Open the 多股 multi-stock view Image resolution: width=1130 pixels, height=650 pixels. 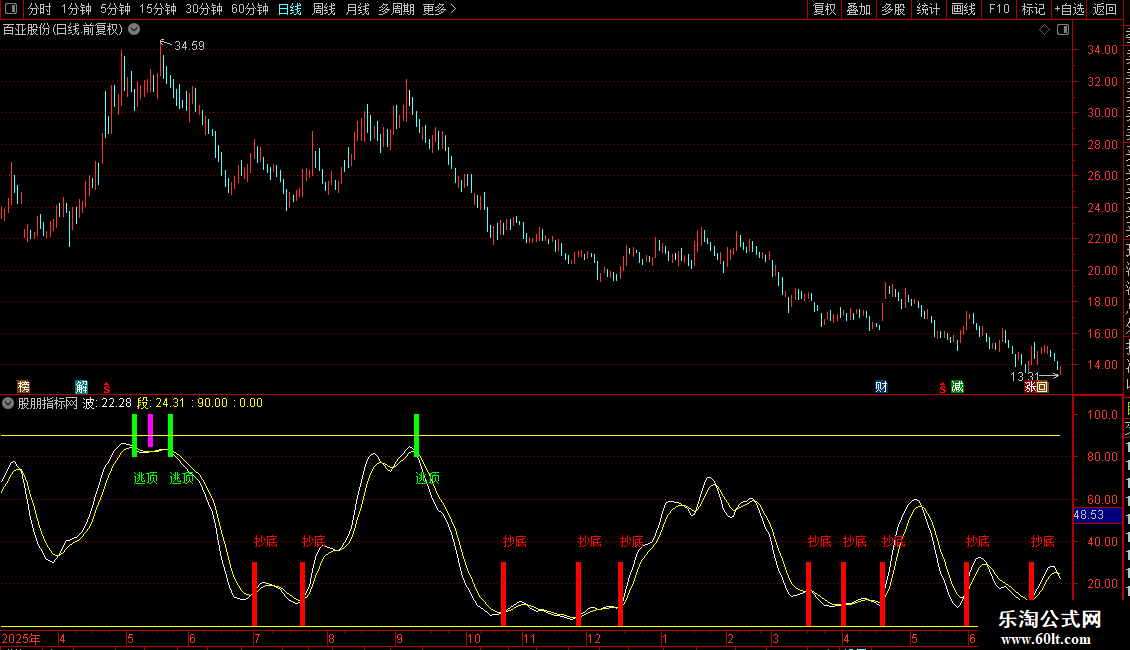[x=894, y=9]
